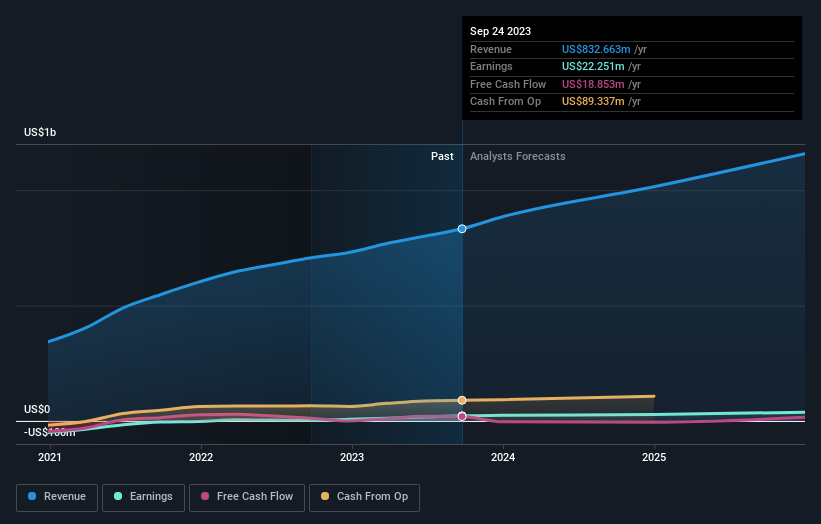Image resolution: width=821 pixels, height=524 pixels.
Task: Click the Earnings row label in tooltip
Action: pyautogui.click(x=491, y=66)
